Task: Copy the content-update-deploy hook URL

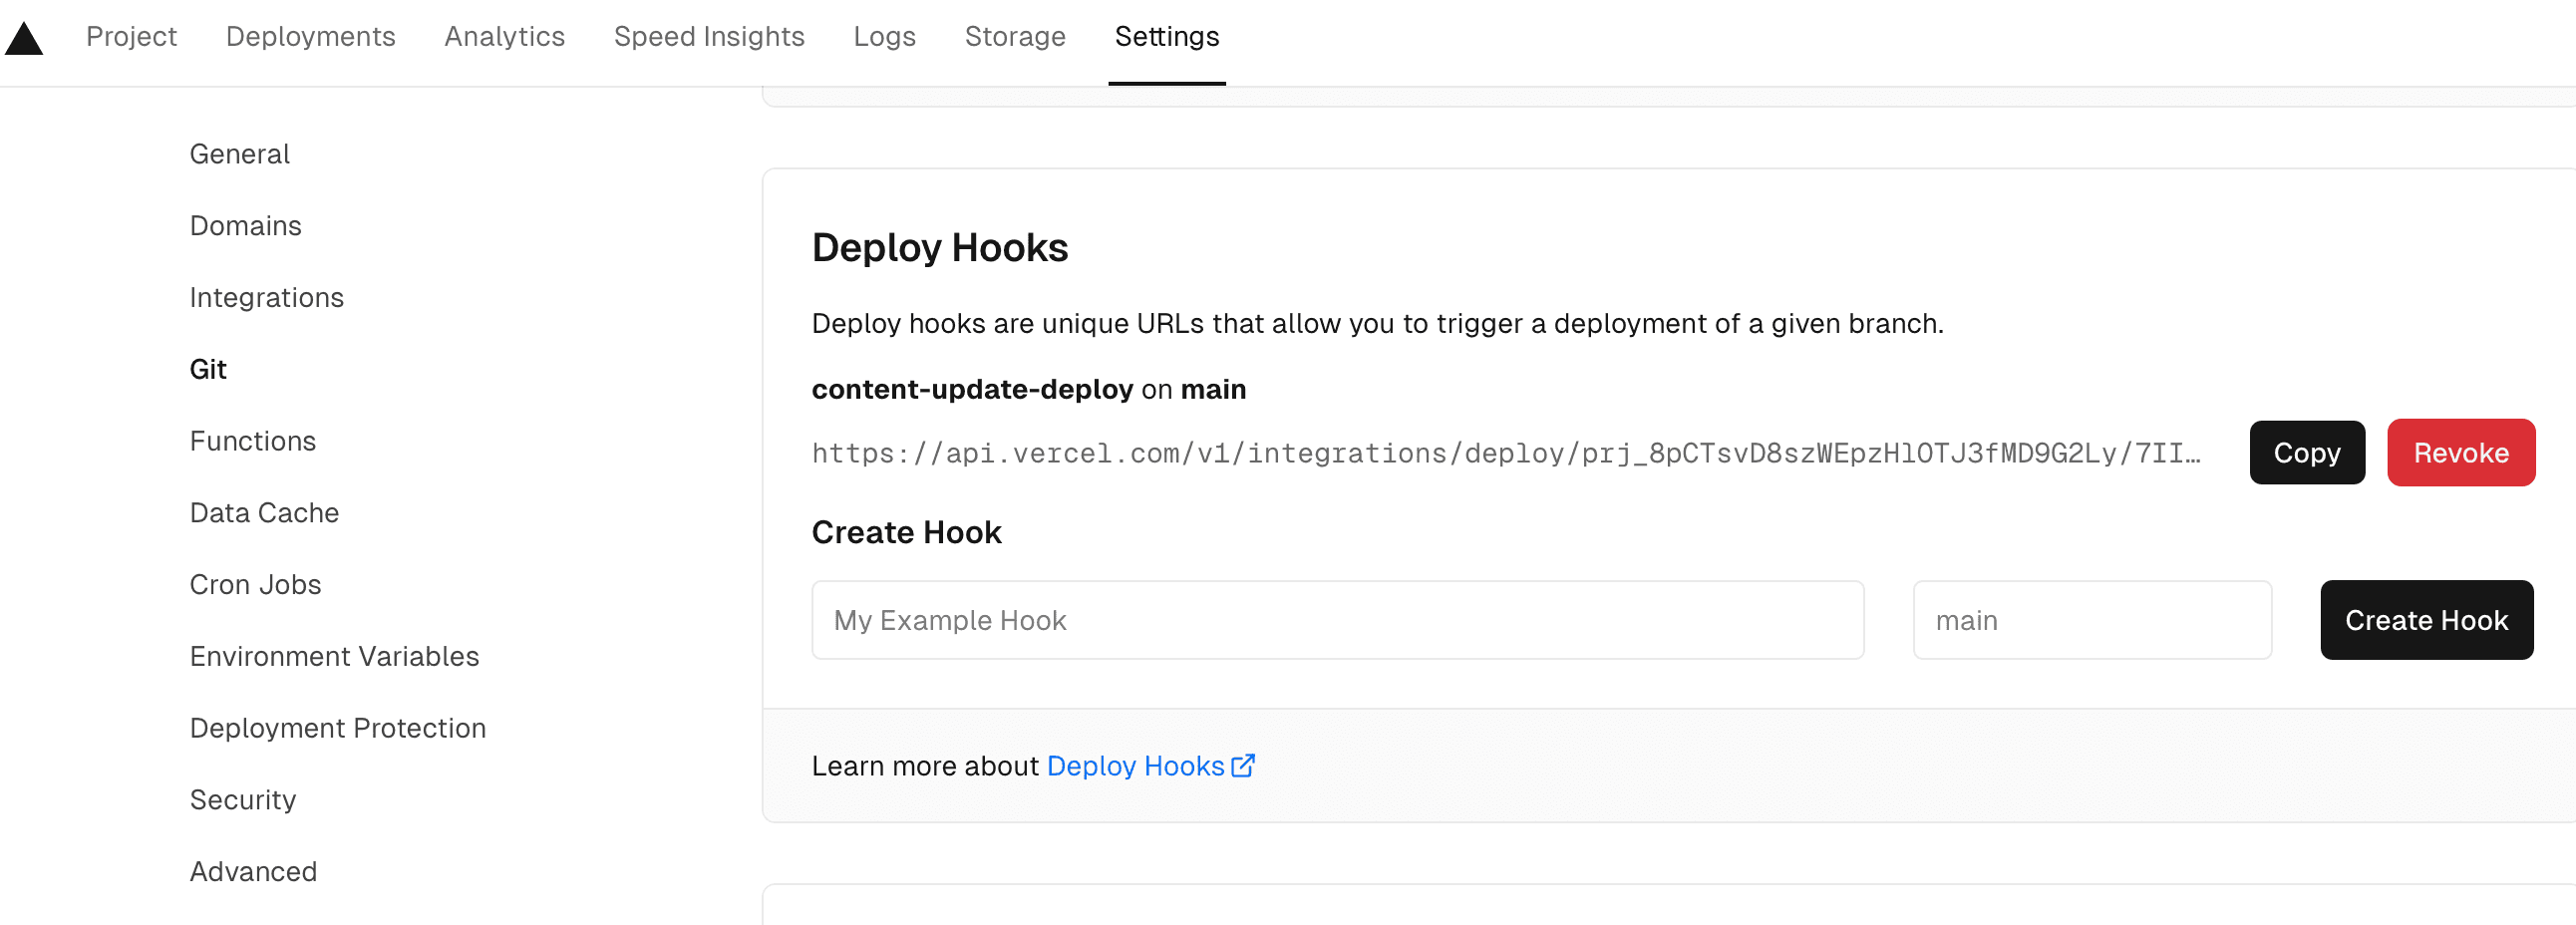Action: pyautogui.click(x=2306, y=453)
